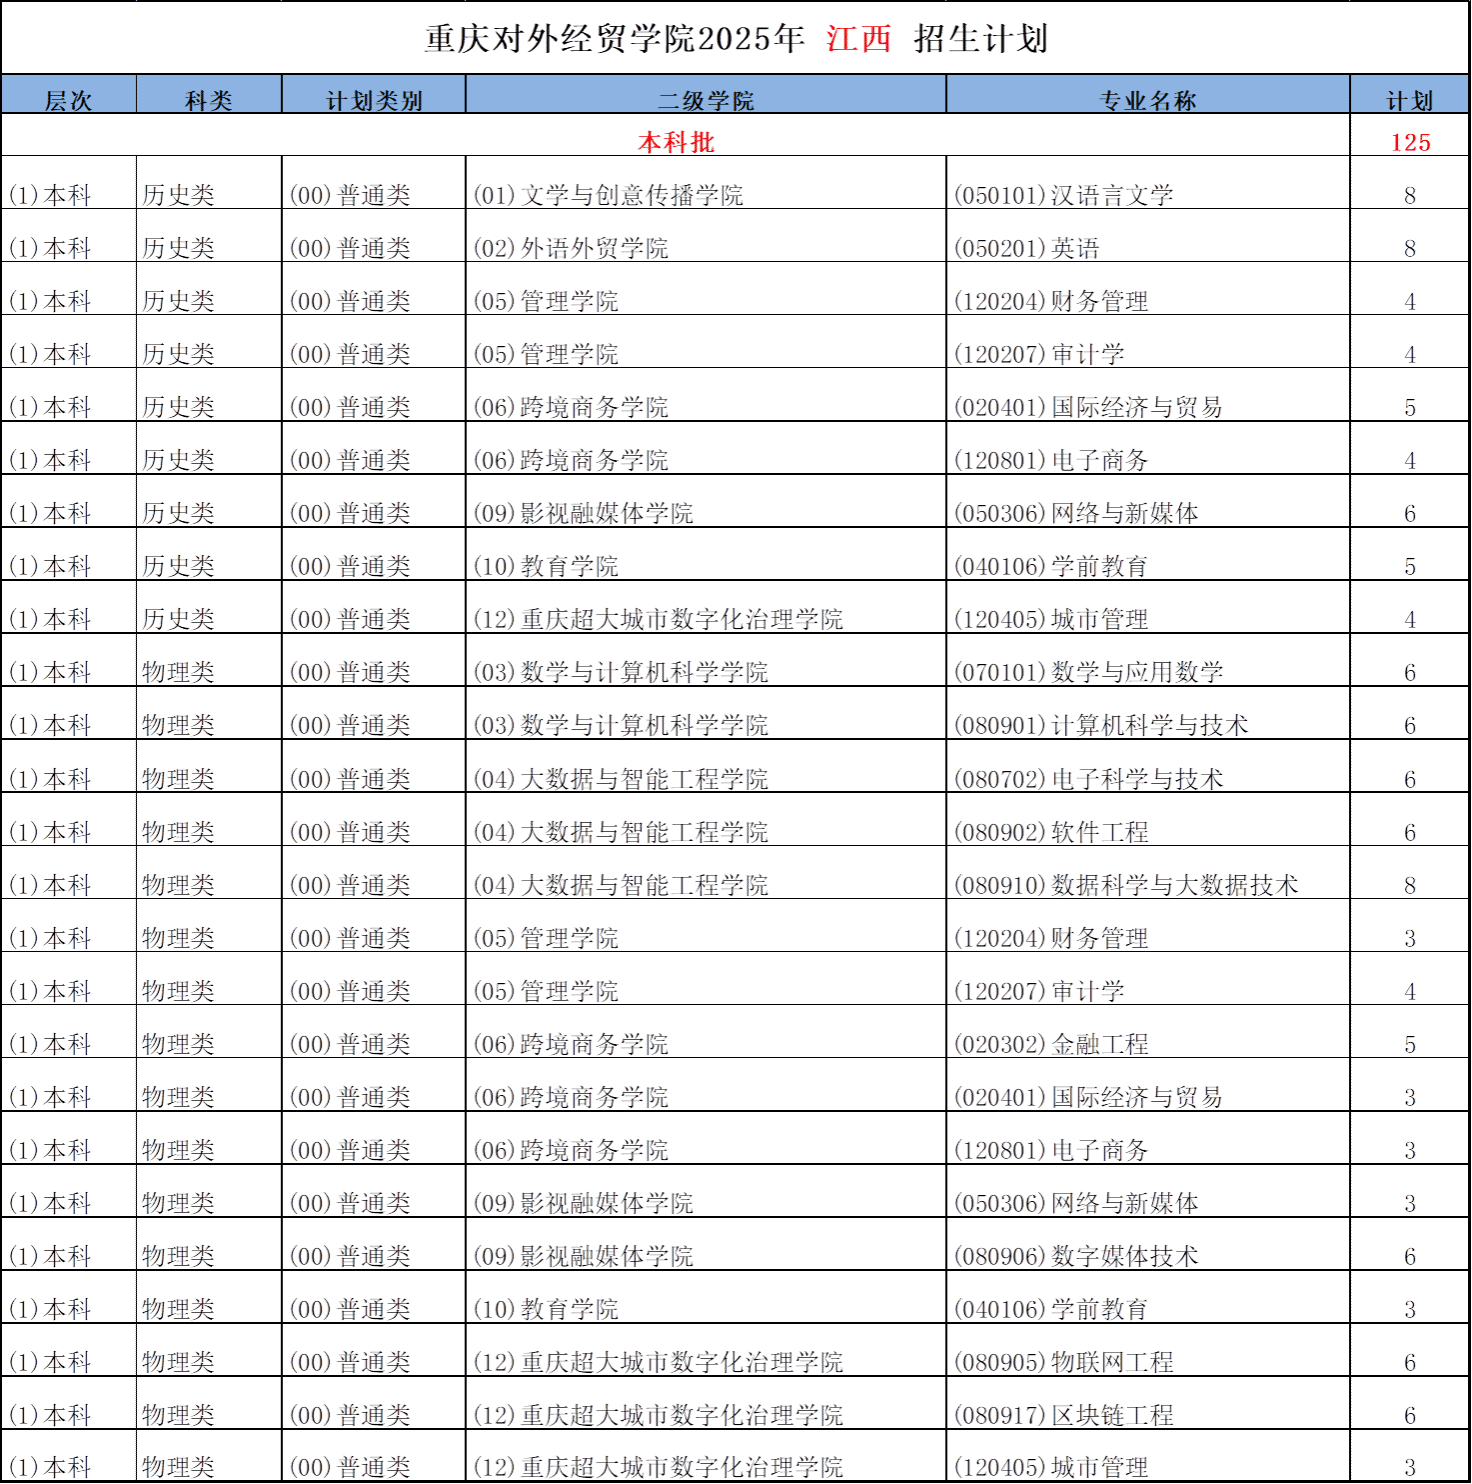Click the 计划类别 column header
1472x1484 pixels.
click(374, 100)
